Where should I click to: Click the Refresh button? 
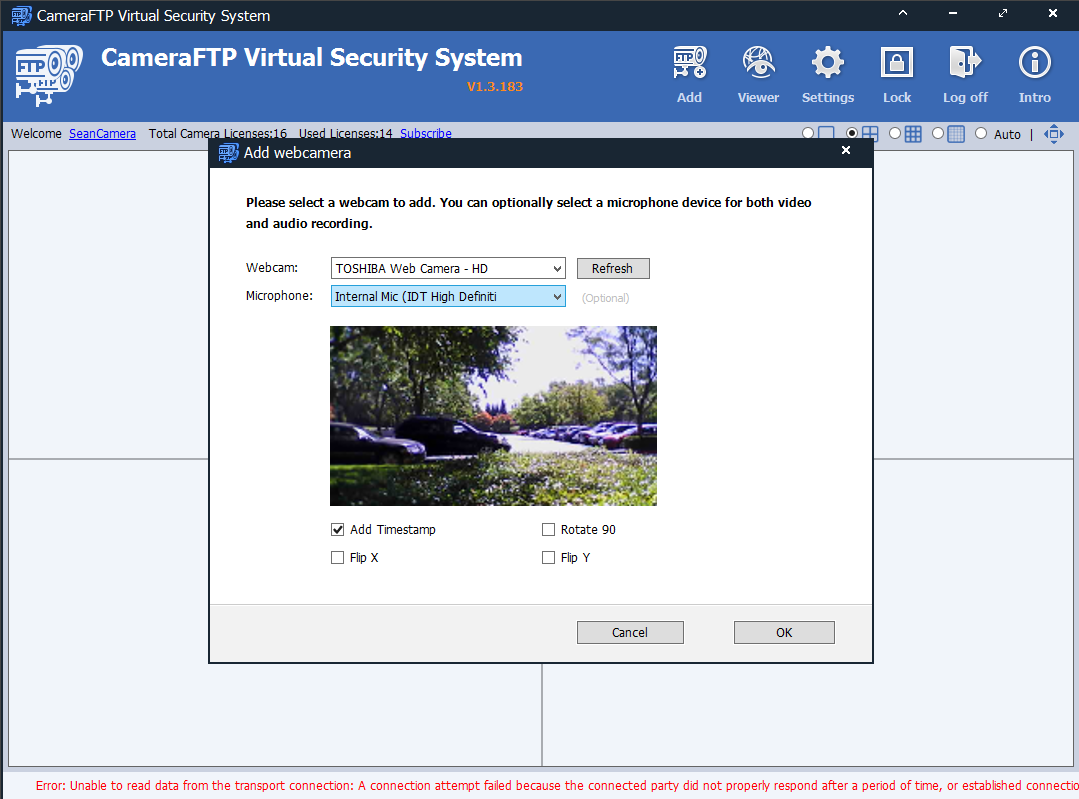(612, 268)
